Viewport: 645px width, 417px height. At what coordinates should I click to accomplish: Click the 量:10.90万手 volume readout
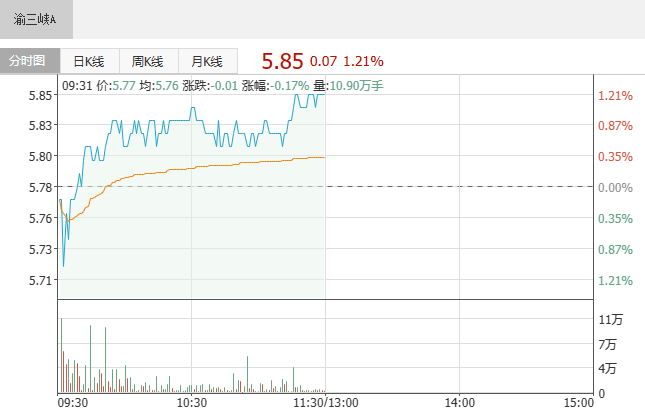pyautogui.click(x=349, y=86)
